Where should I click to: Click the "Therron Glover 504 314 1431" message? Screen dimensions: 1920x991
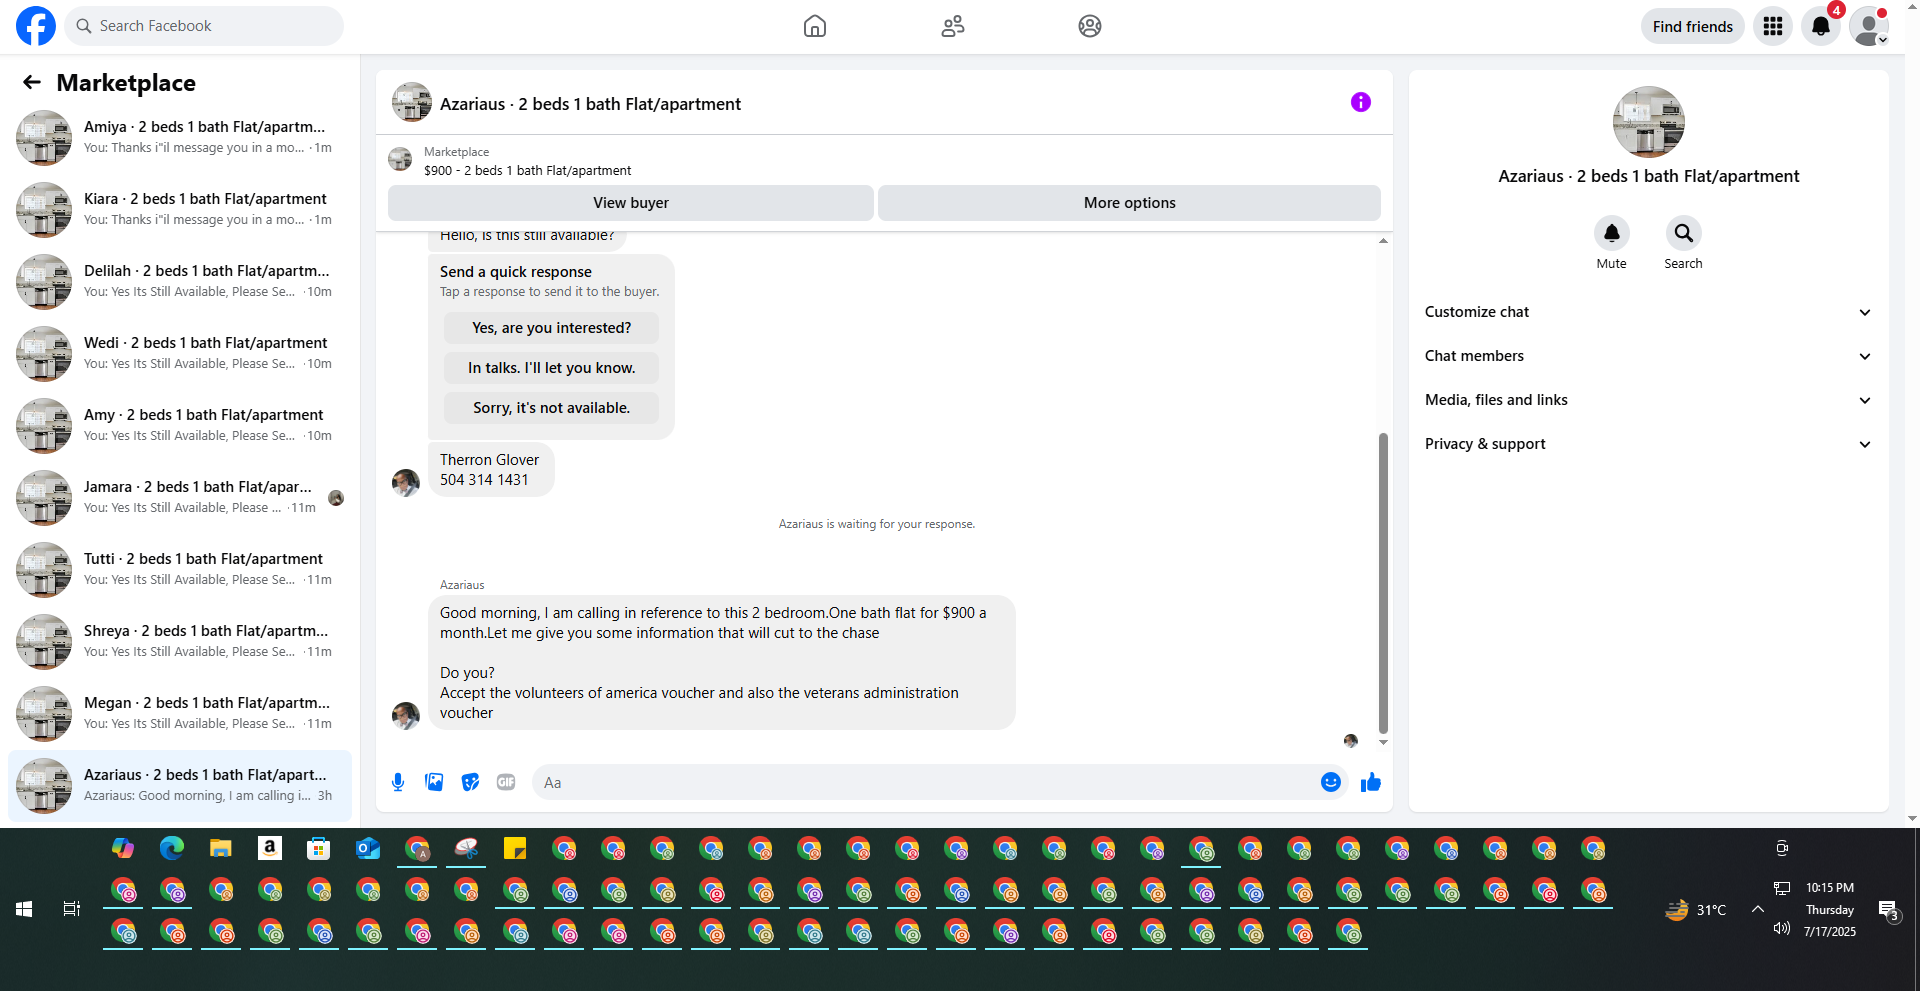tap(490, 470)
